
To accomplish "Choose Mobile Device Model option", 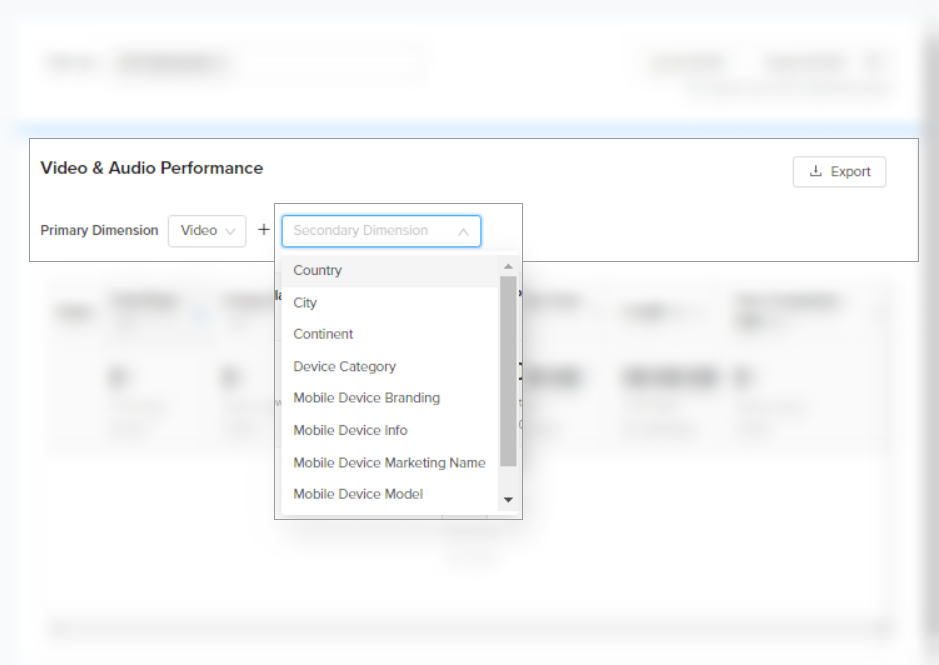I will [x=358, y=494].
